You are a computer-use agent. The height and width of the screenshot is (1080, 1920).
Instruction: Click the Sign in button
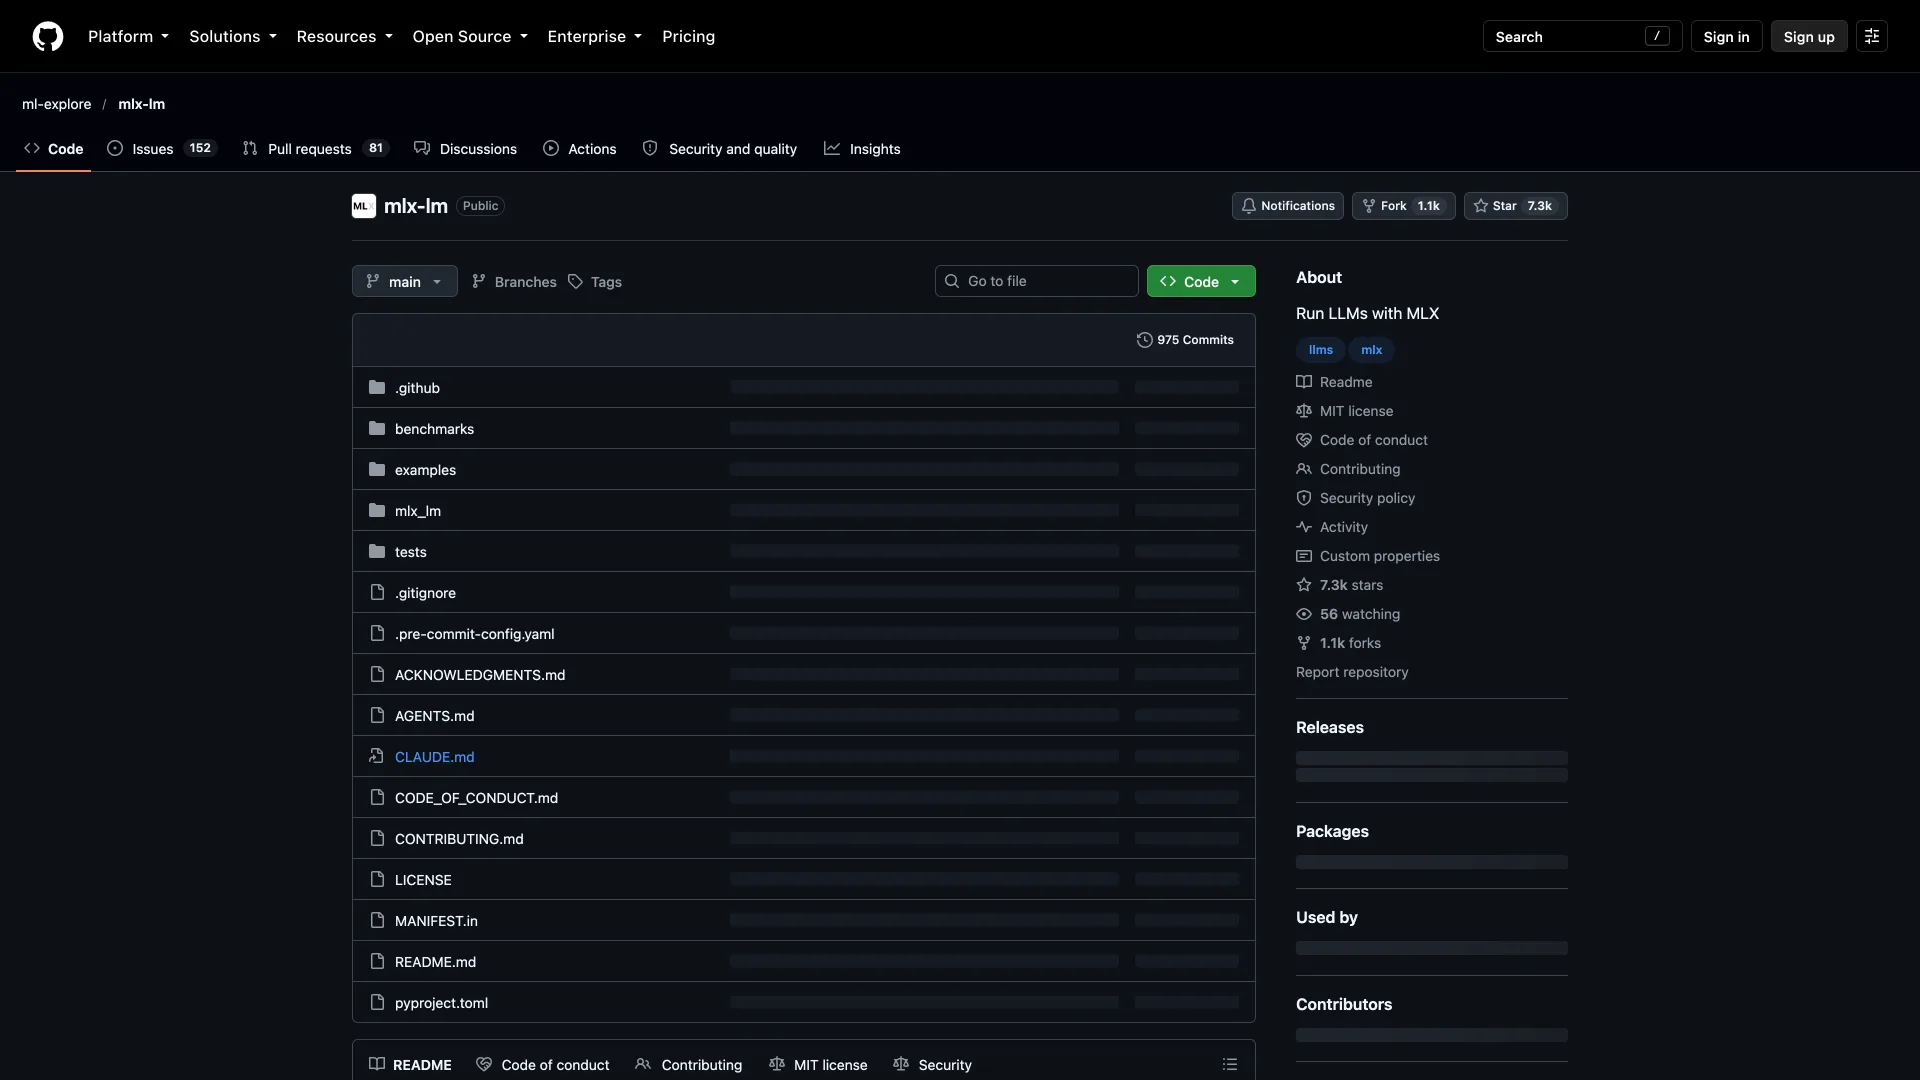pyautogui.click(x=1726, y=37)
